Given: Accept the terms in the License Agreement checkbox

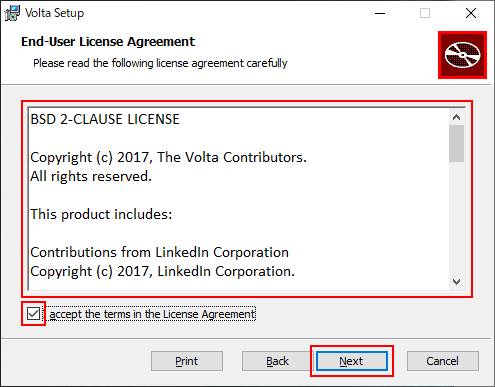Looking at the screenshot, I should [x=33, y=314].
